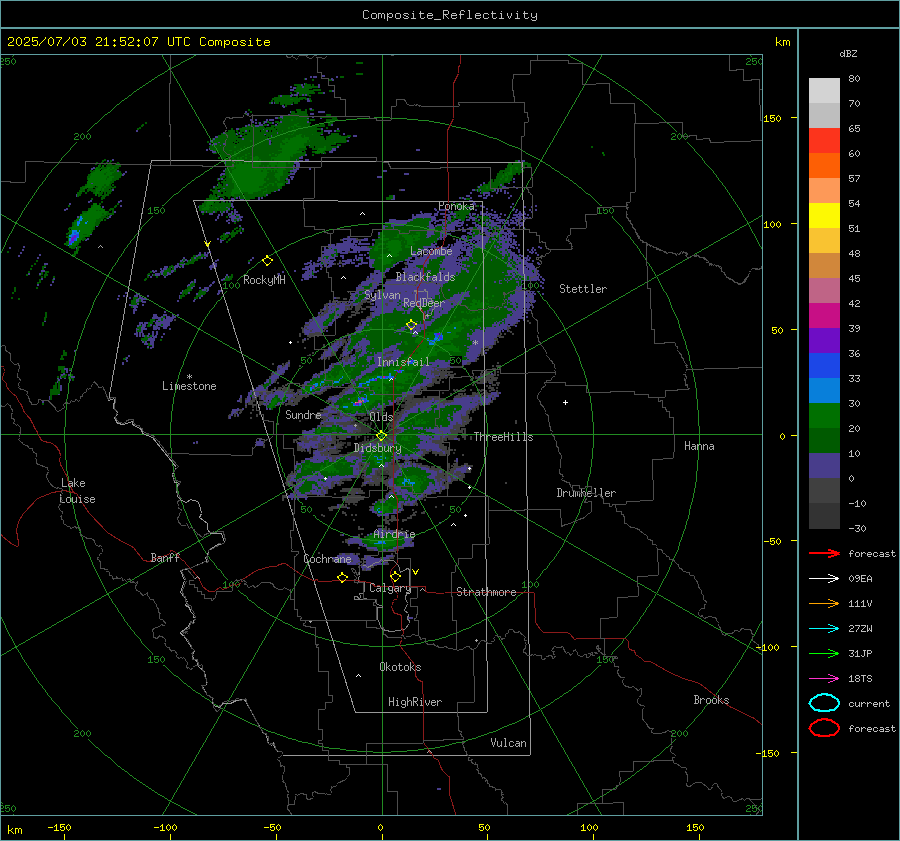
Task: Click the 'current' legend text
Action: click(x=869, y=703)
